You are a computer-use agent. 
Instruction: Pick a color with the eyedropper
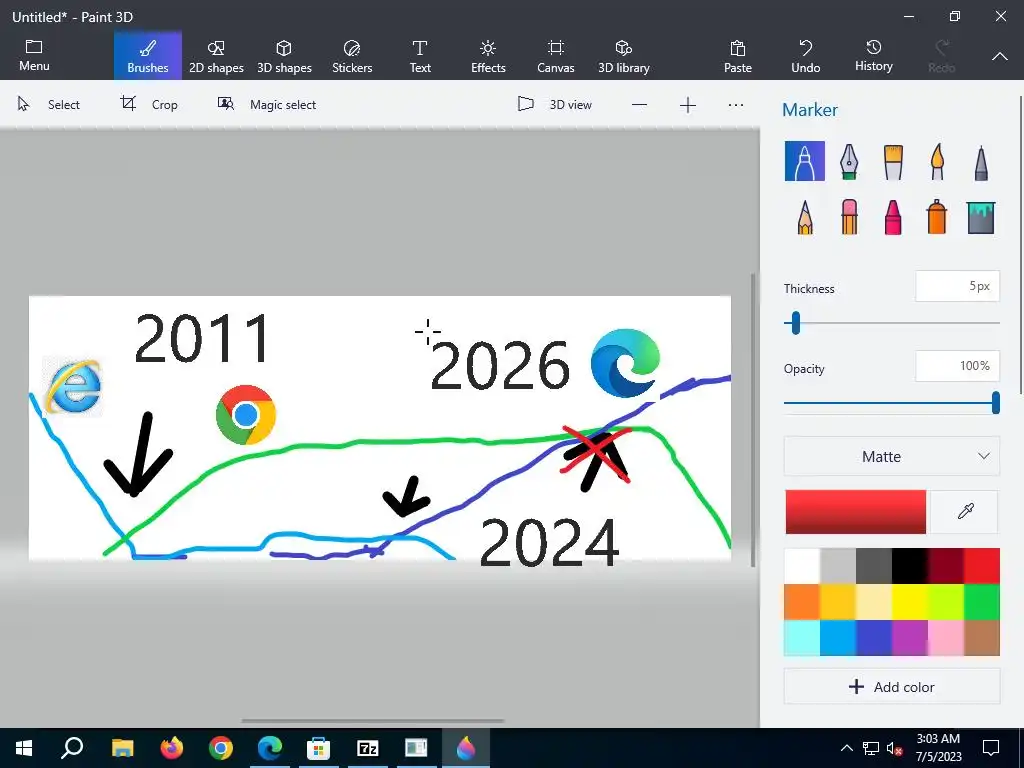click(x=965, y=511)
